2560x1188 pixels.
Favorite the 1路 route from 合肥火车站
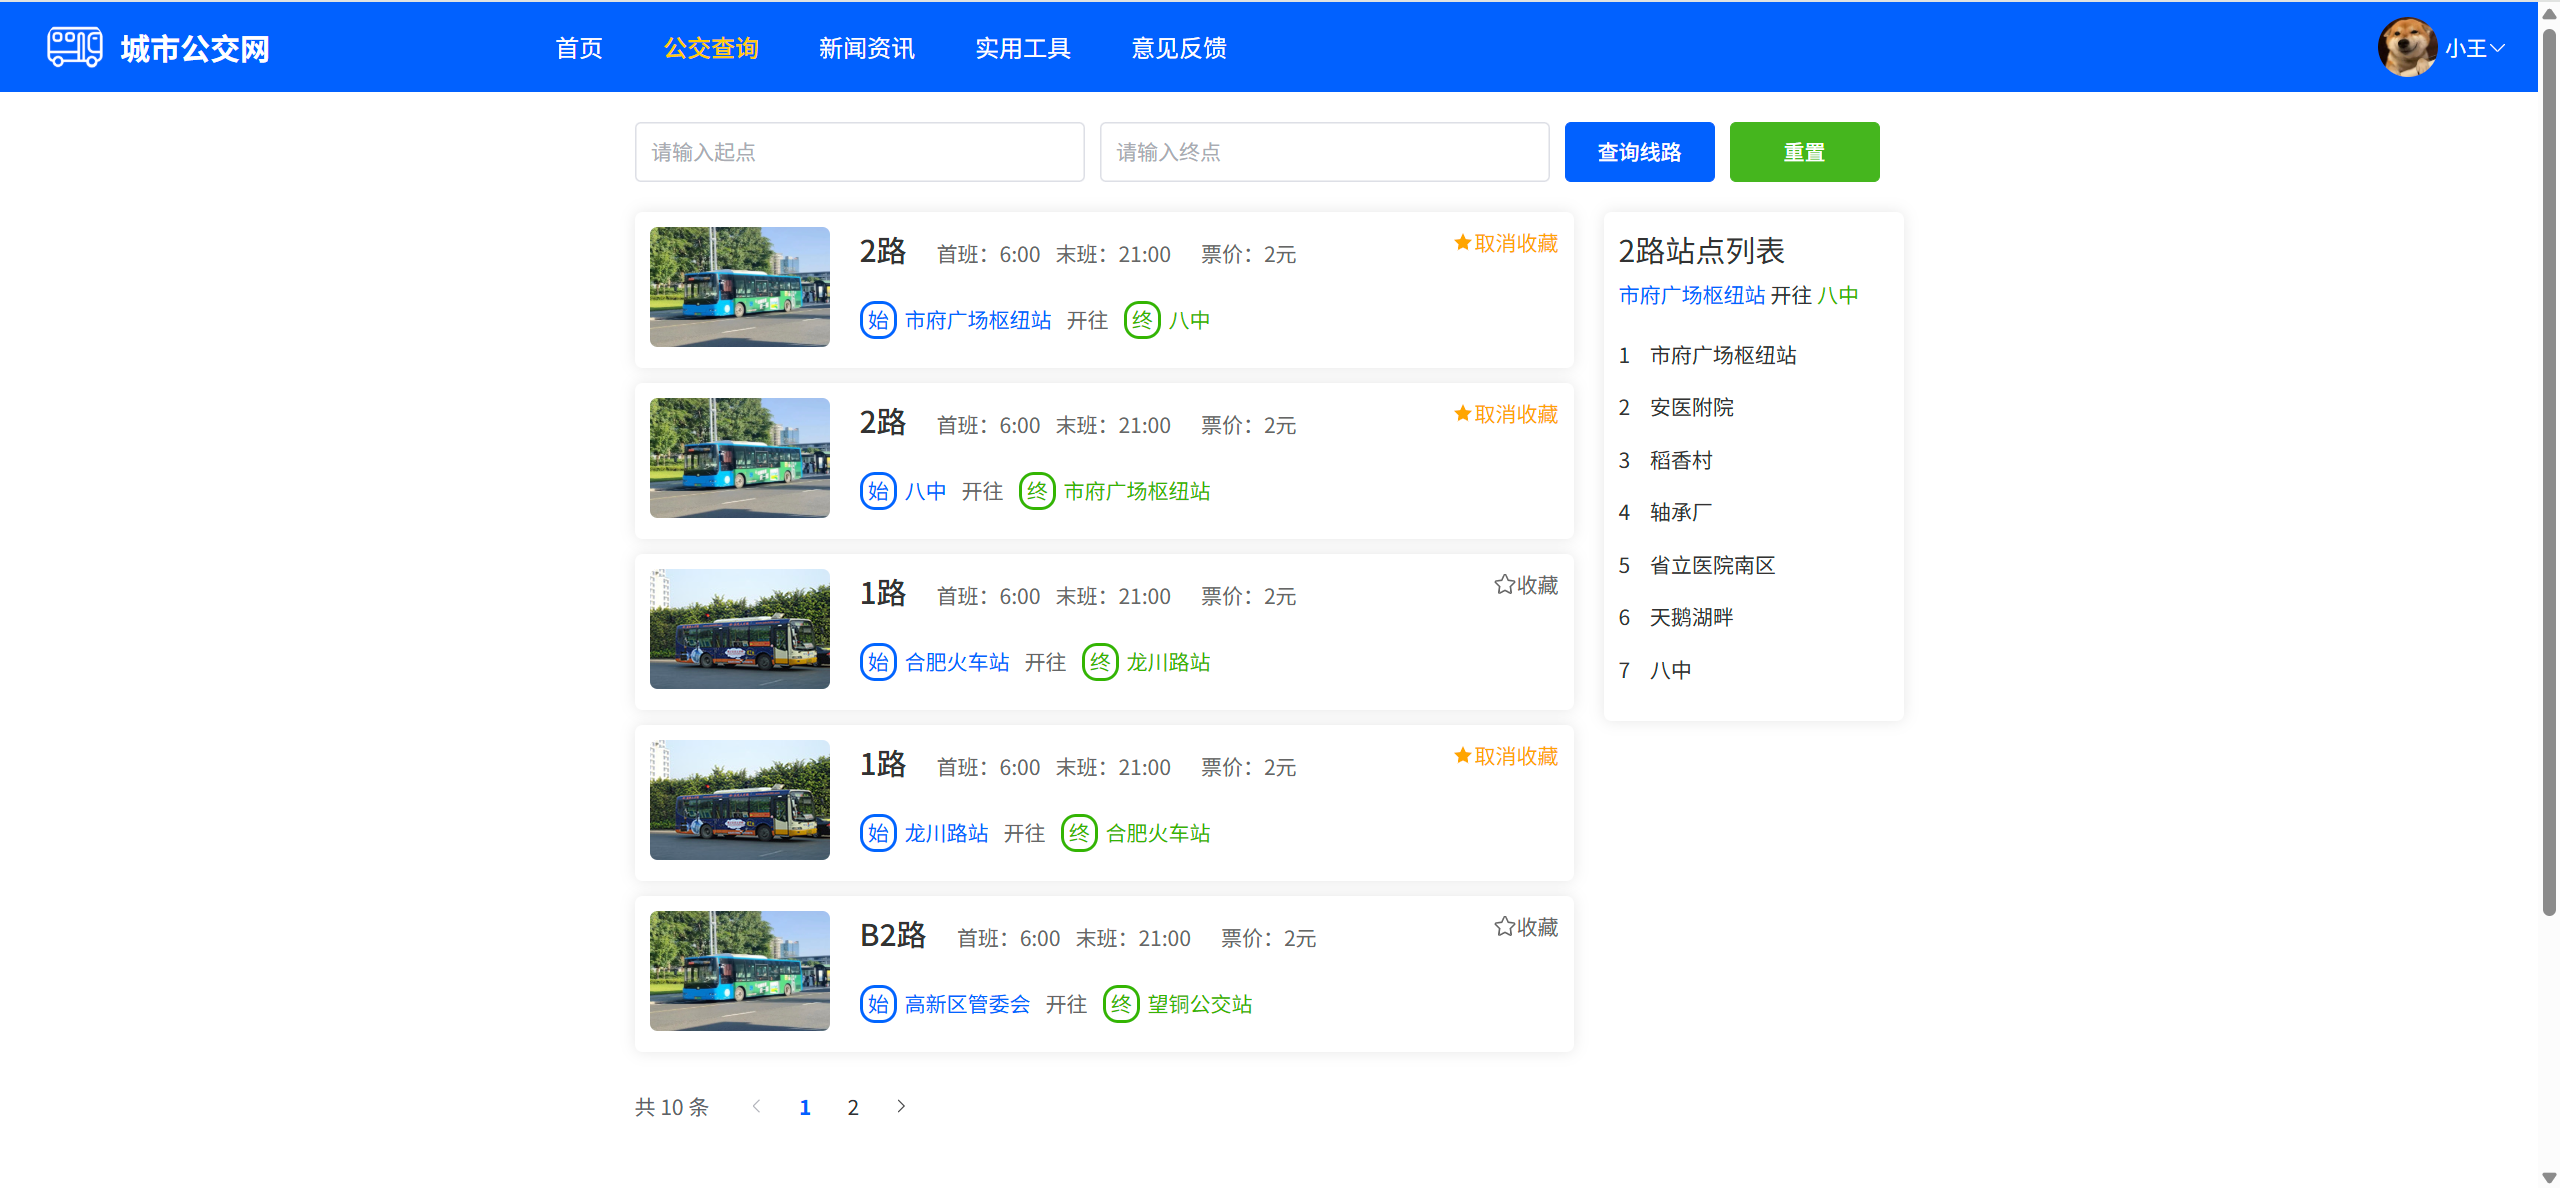(x=1525, y=585)
